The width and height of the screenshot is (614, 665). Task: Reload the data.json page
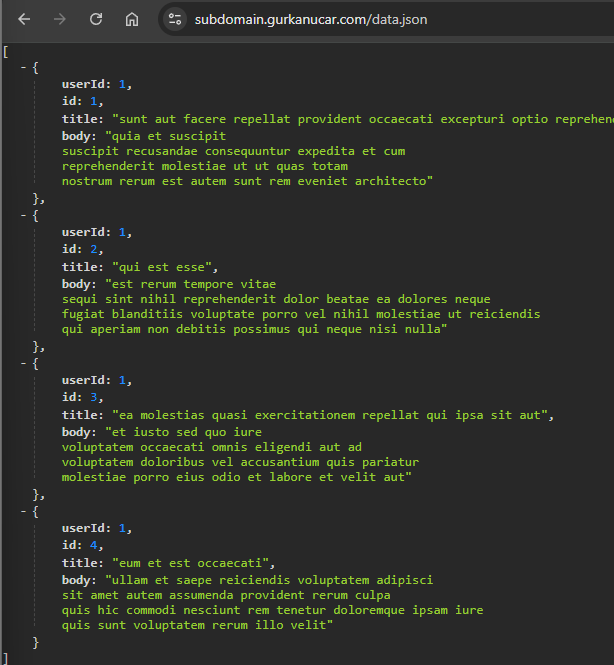(x=96, y=19)
